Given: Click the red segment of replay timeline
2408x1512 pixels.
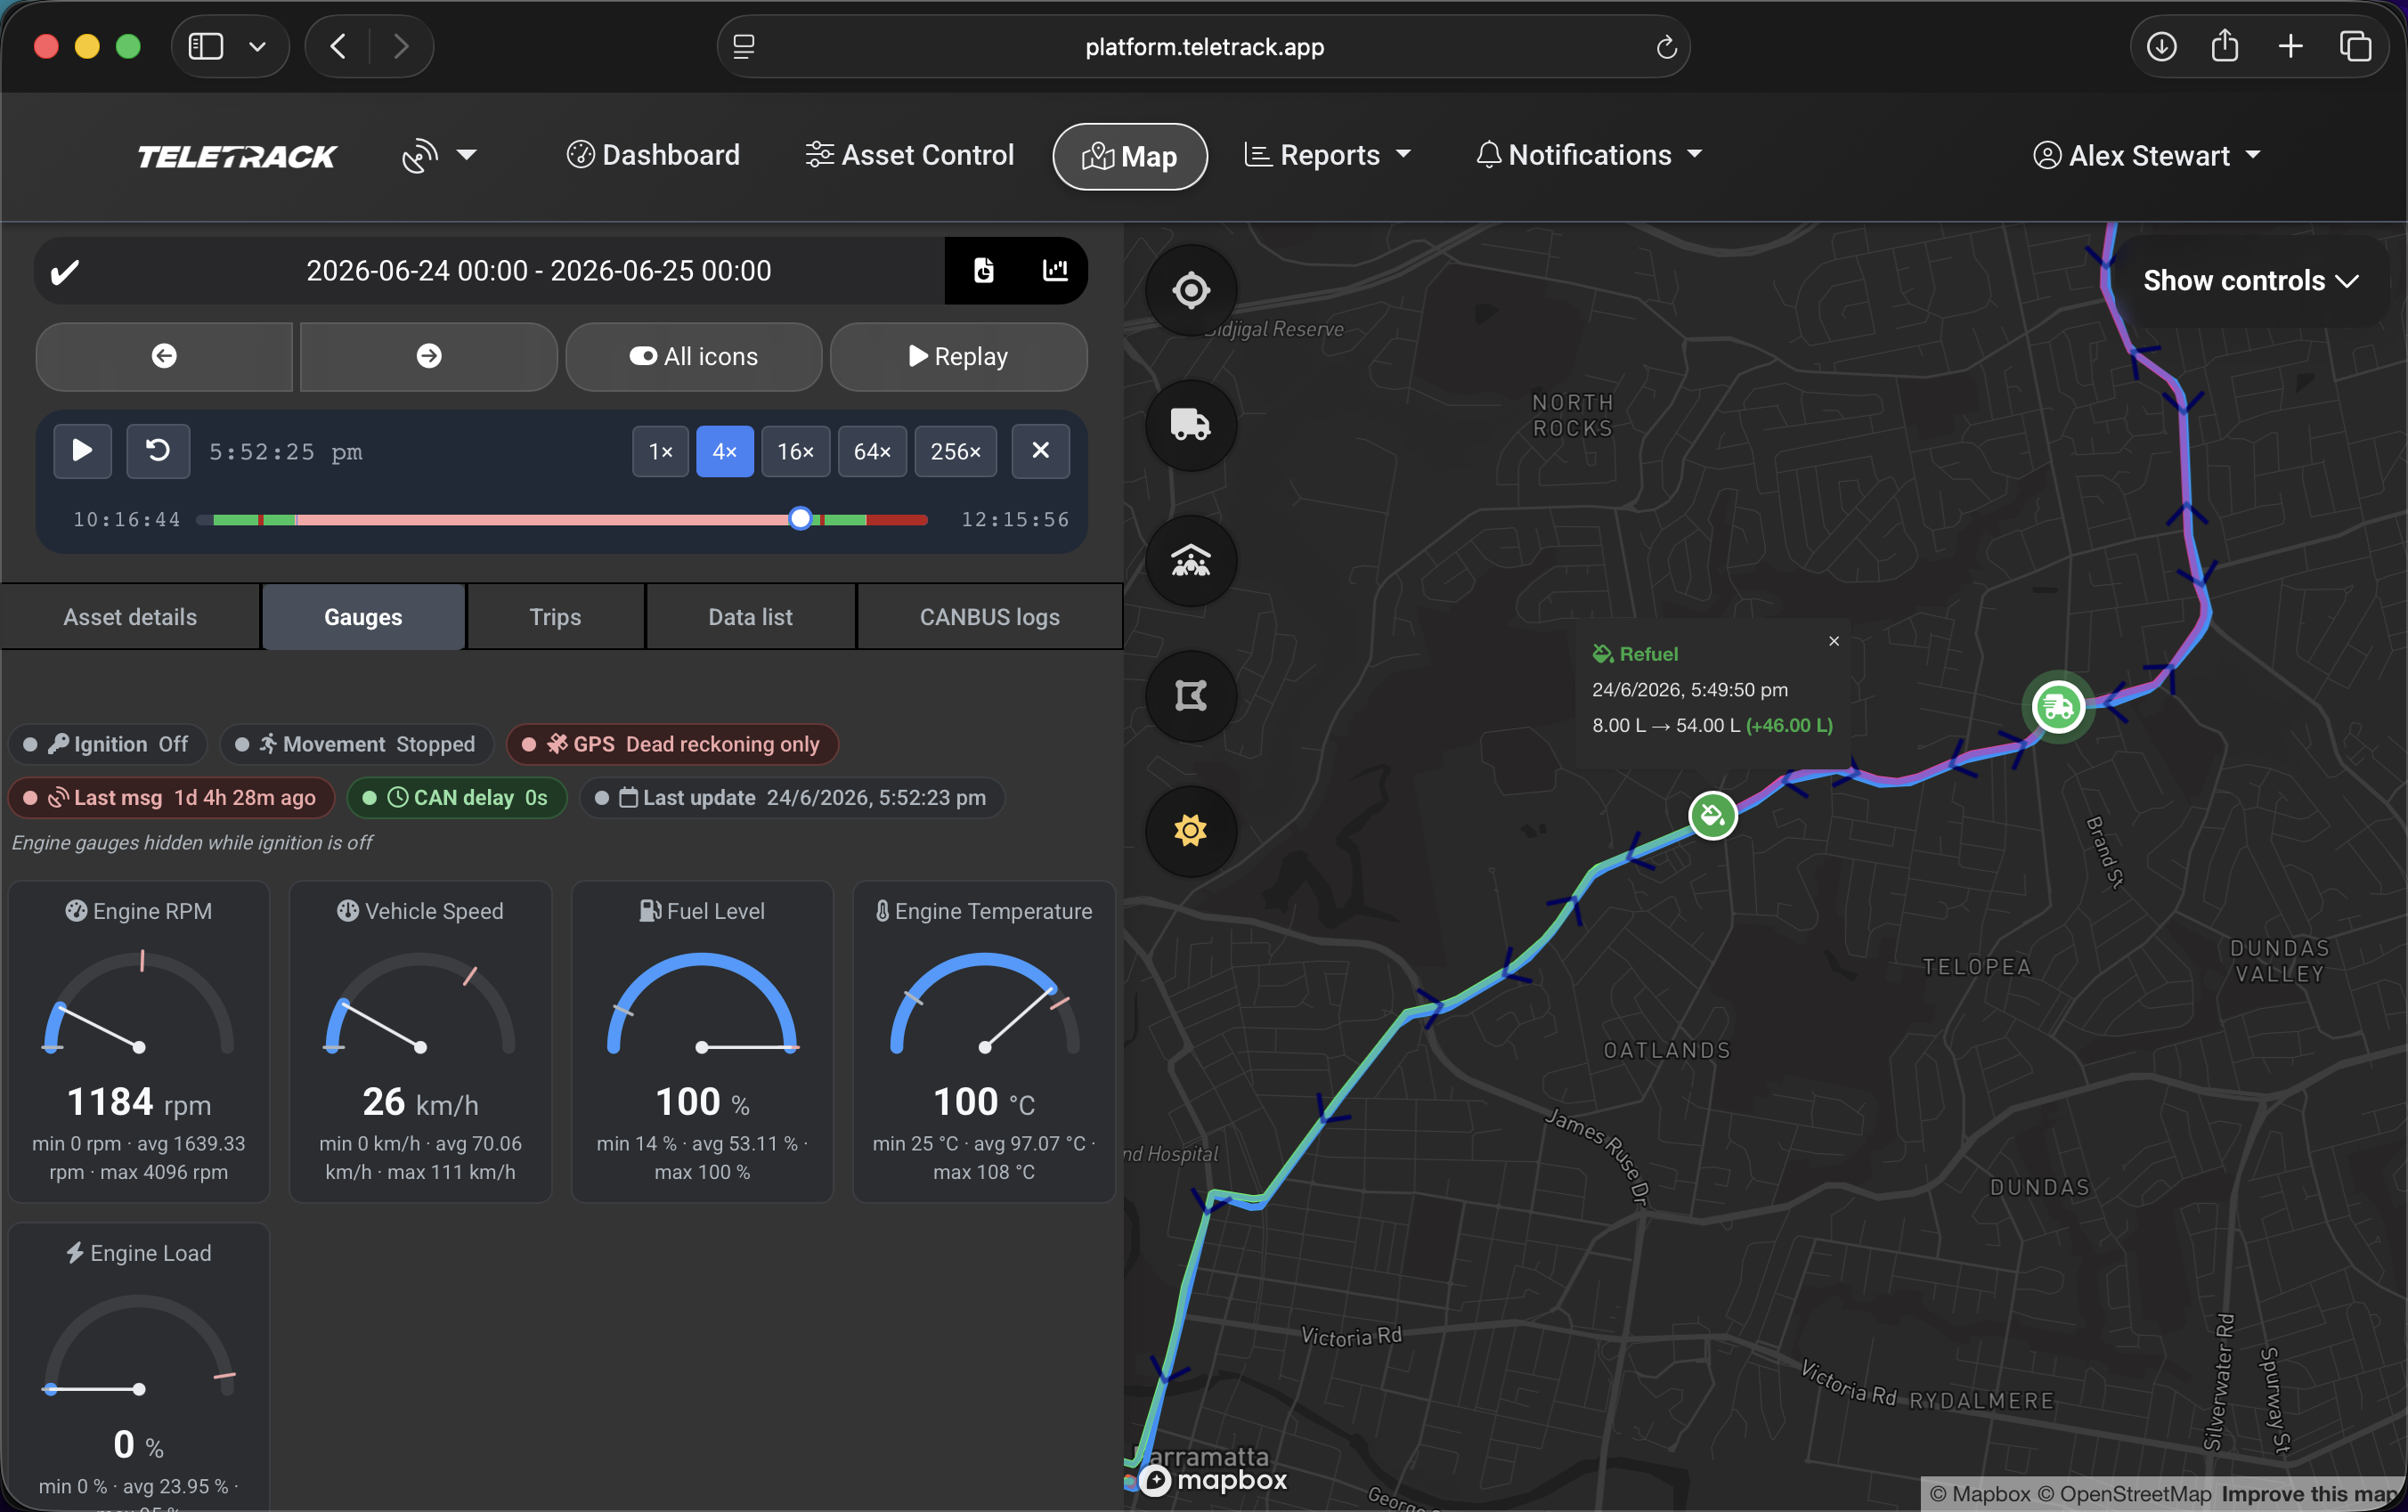Looking at the screenshot, I should [897, 520].
